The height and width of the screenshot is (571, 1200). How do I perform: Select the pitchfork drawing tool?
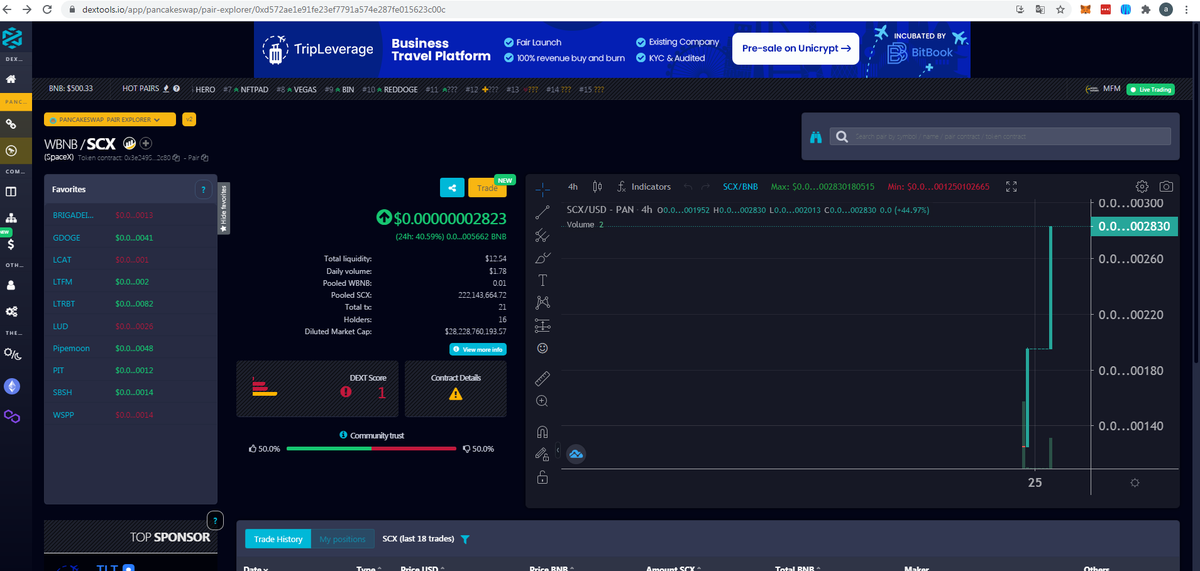click(x=542, y=236)
